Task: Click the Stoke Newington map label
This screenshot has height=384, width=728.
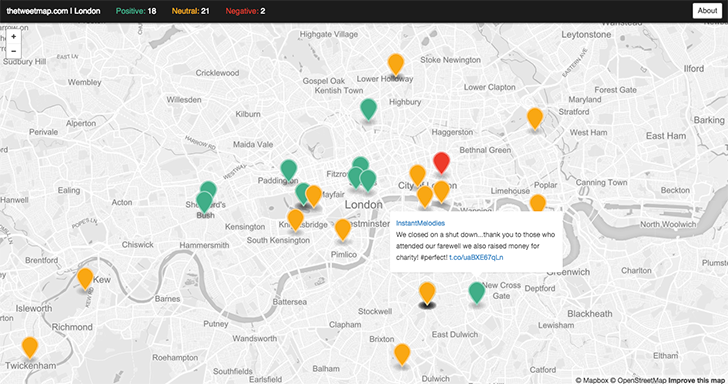Action: tap(450, 60)
